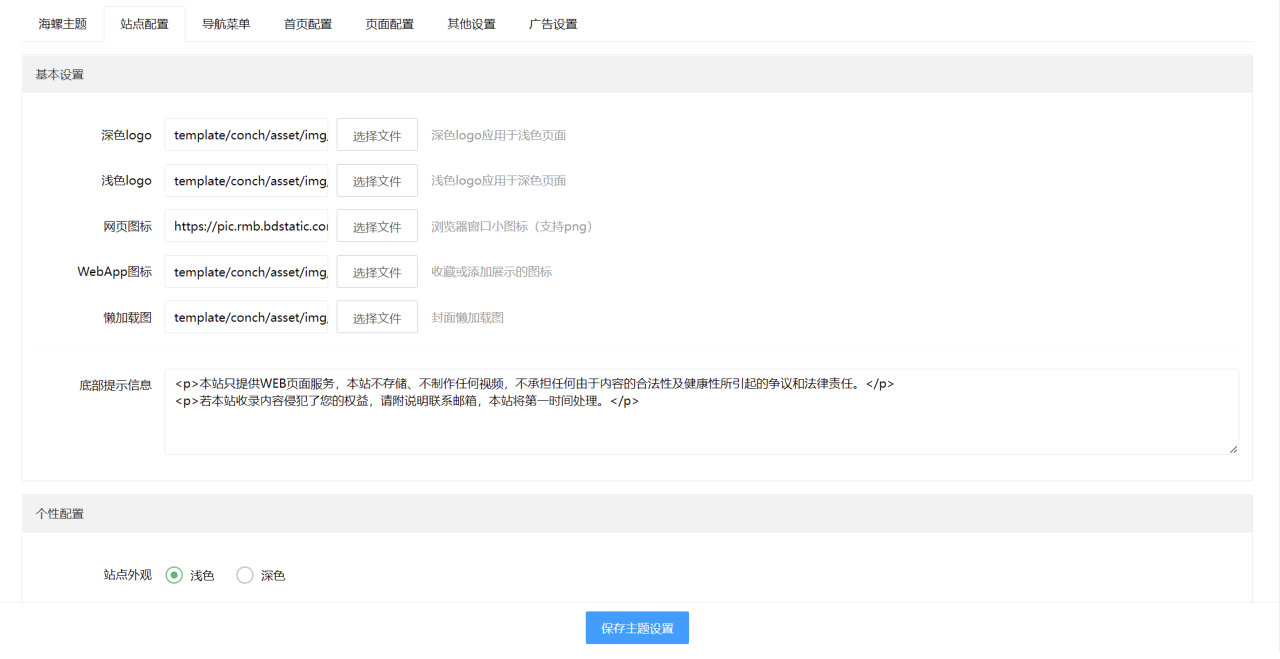The image size is (1280, 659).
Task: Open the 广告设置 tab
Action: pyautogui.click(x=553, y=22)
